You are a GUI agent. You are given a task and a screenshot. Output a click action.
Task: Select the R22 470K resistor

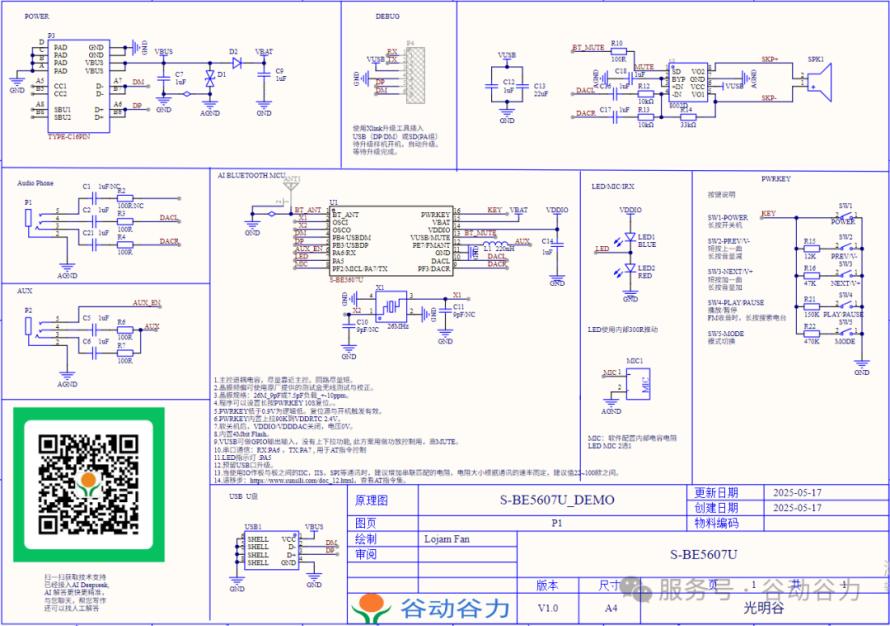click(x=811, y=334)
